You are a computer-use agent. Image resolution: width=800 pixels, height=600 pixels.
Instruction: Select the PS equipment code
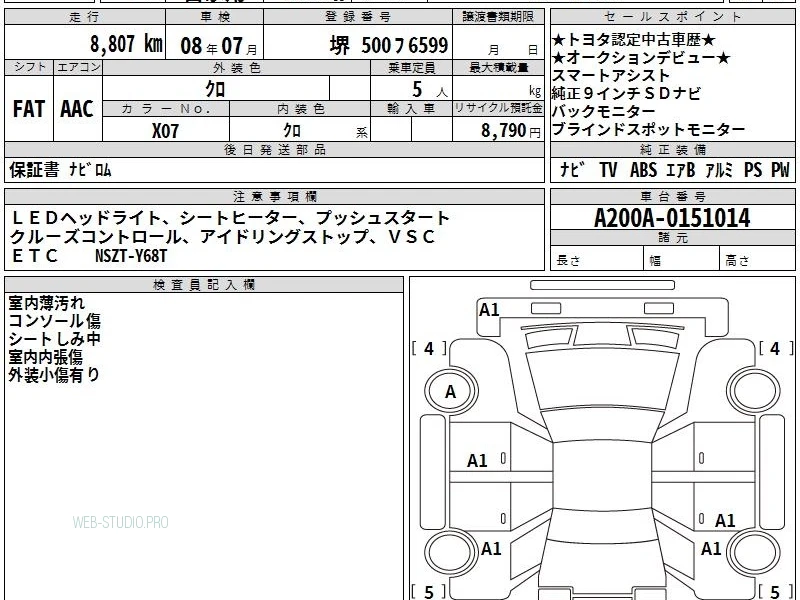[x=753, y=169]
